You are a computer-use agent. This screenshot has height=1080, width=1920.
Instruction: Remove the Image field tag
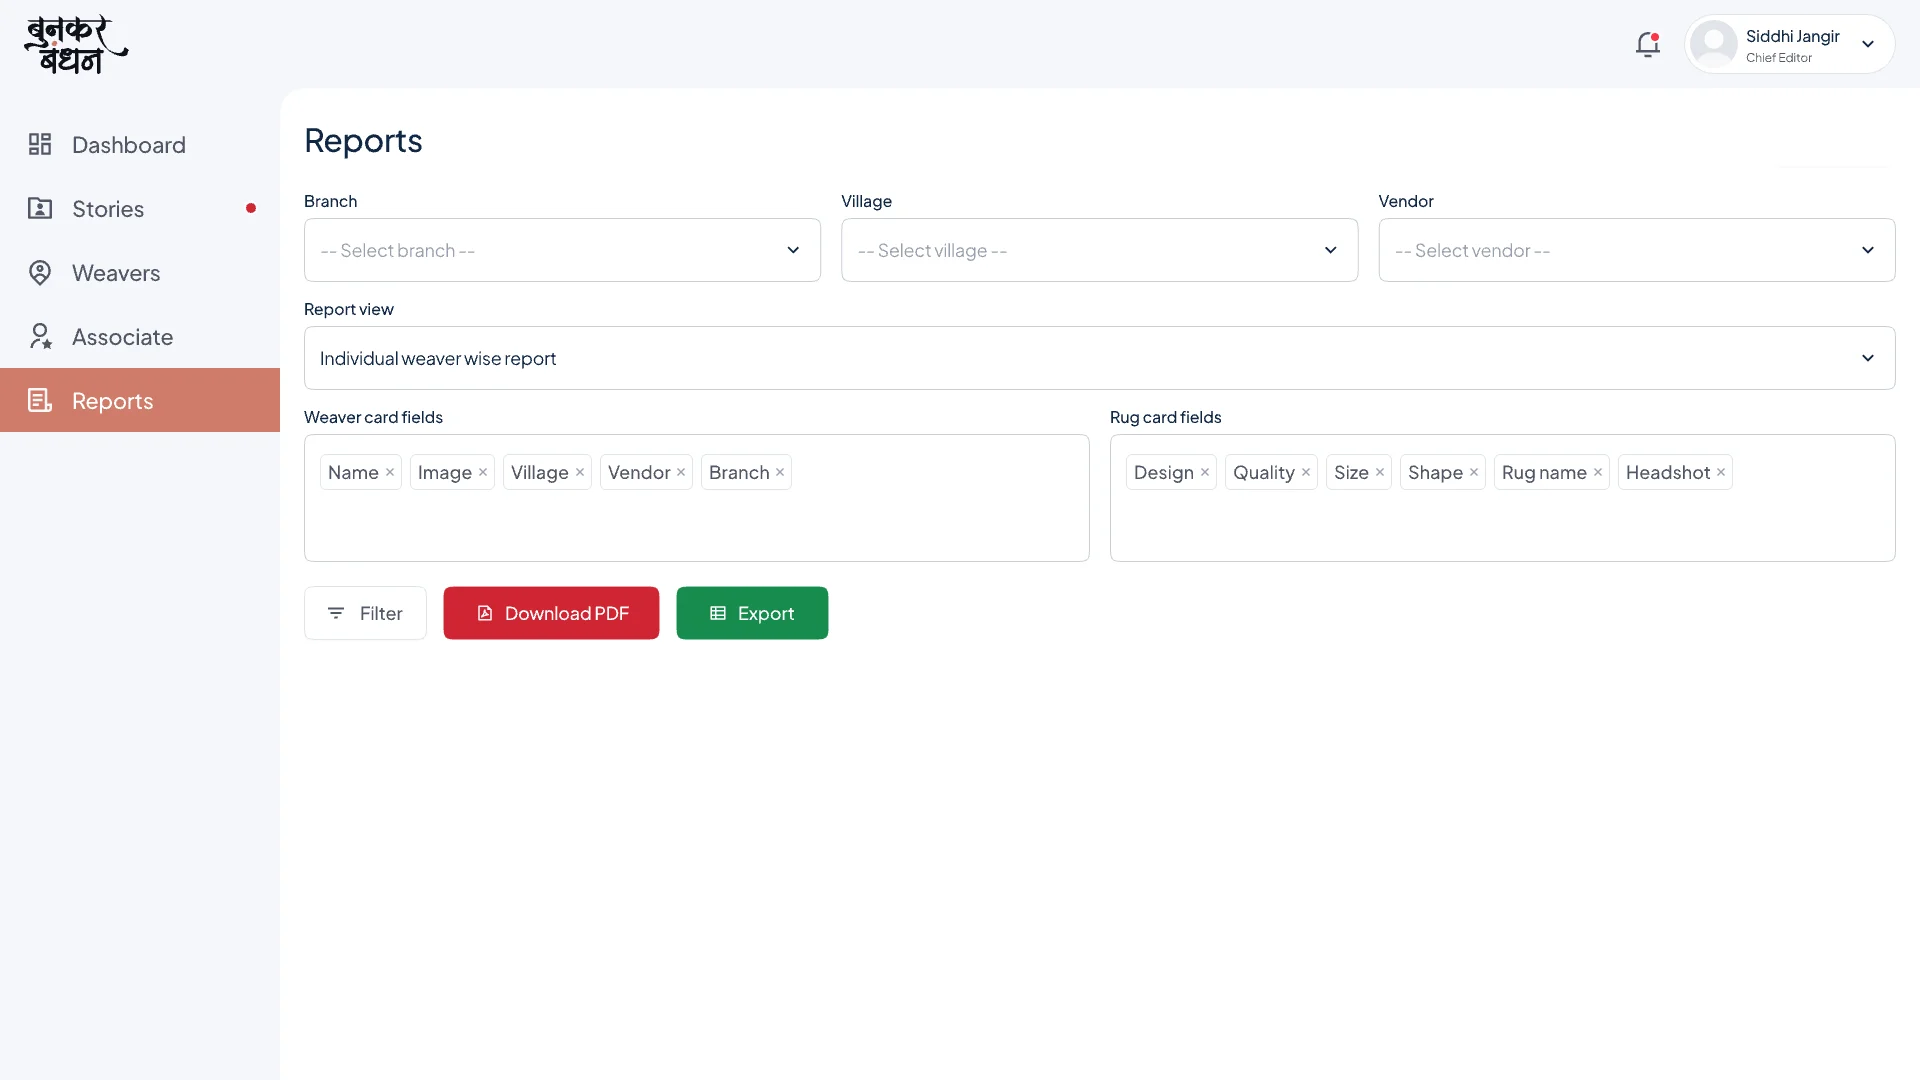[x=483, y=473]
